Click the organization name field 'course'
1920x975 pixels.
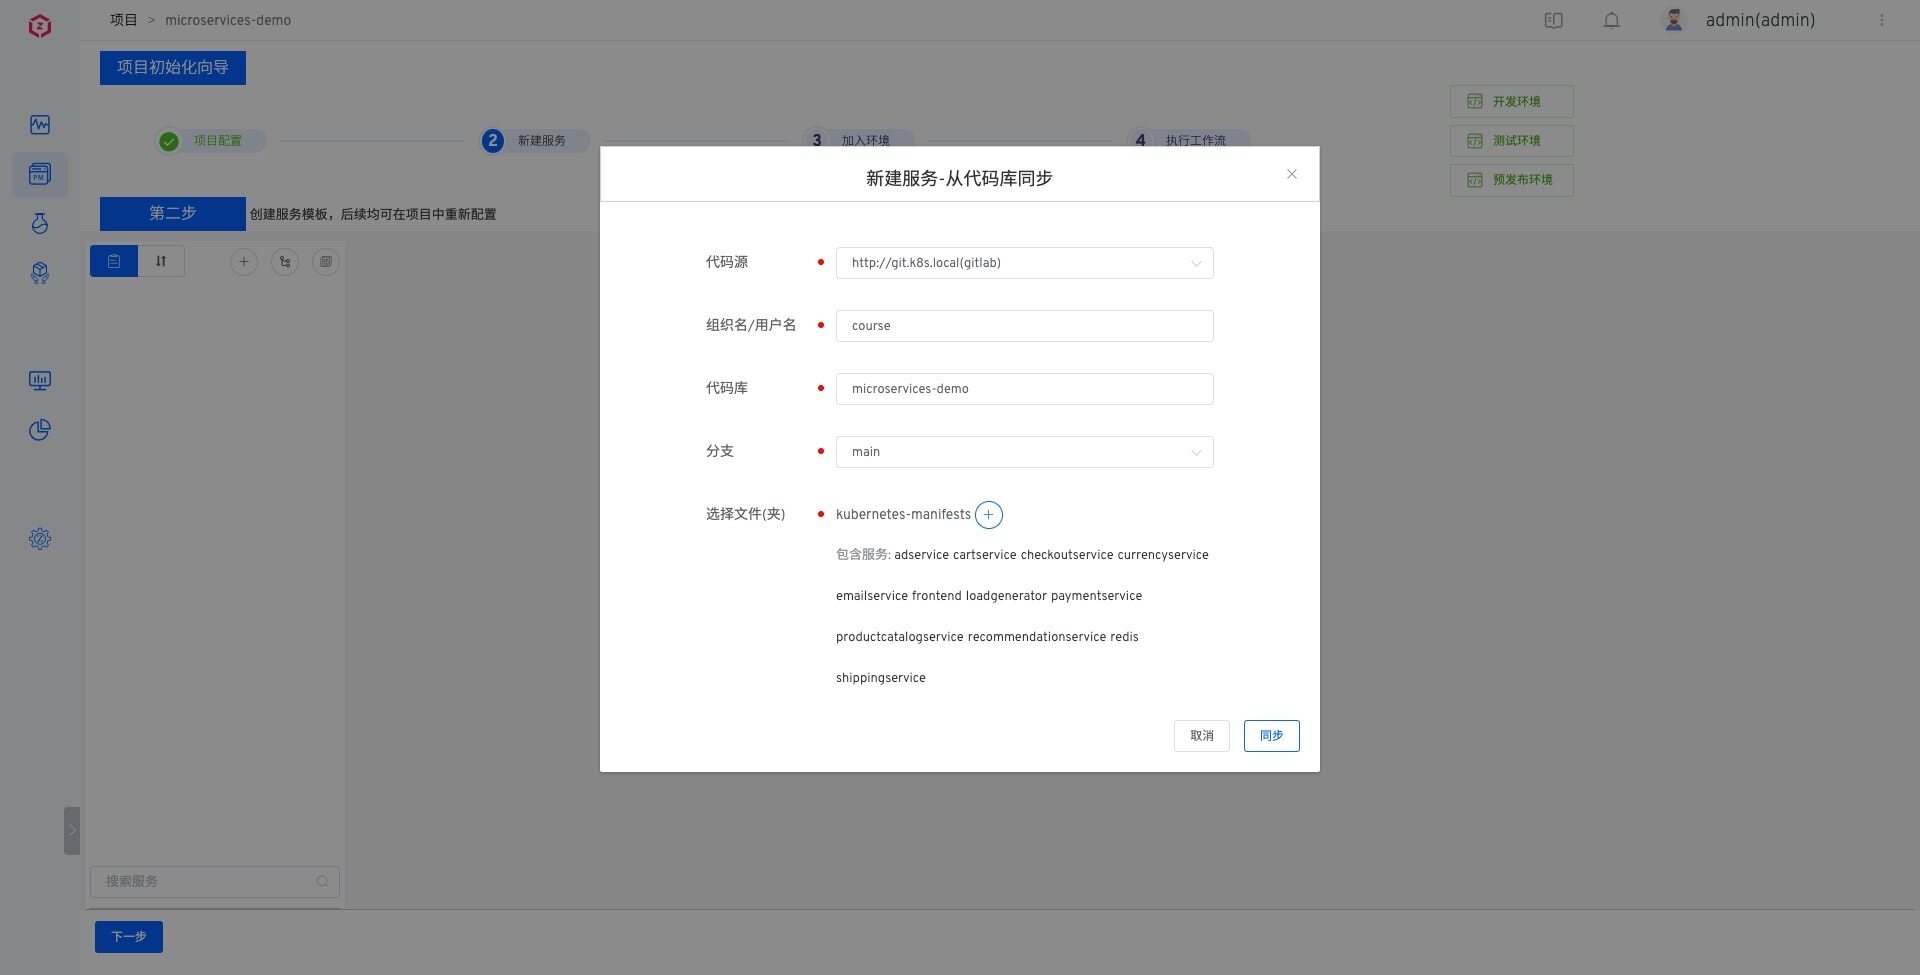click(1024, 326)
